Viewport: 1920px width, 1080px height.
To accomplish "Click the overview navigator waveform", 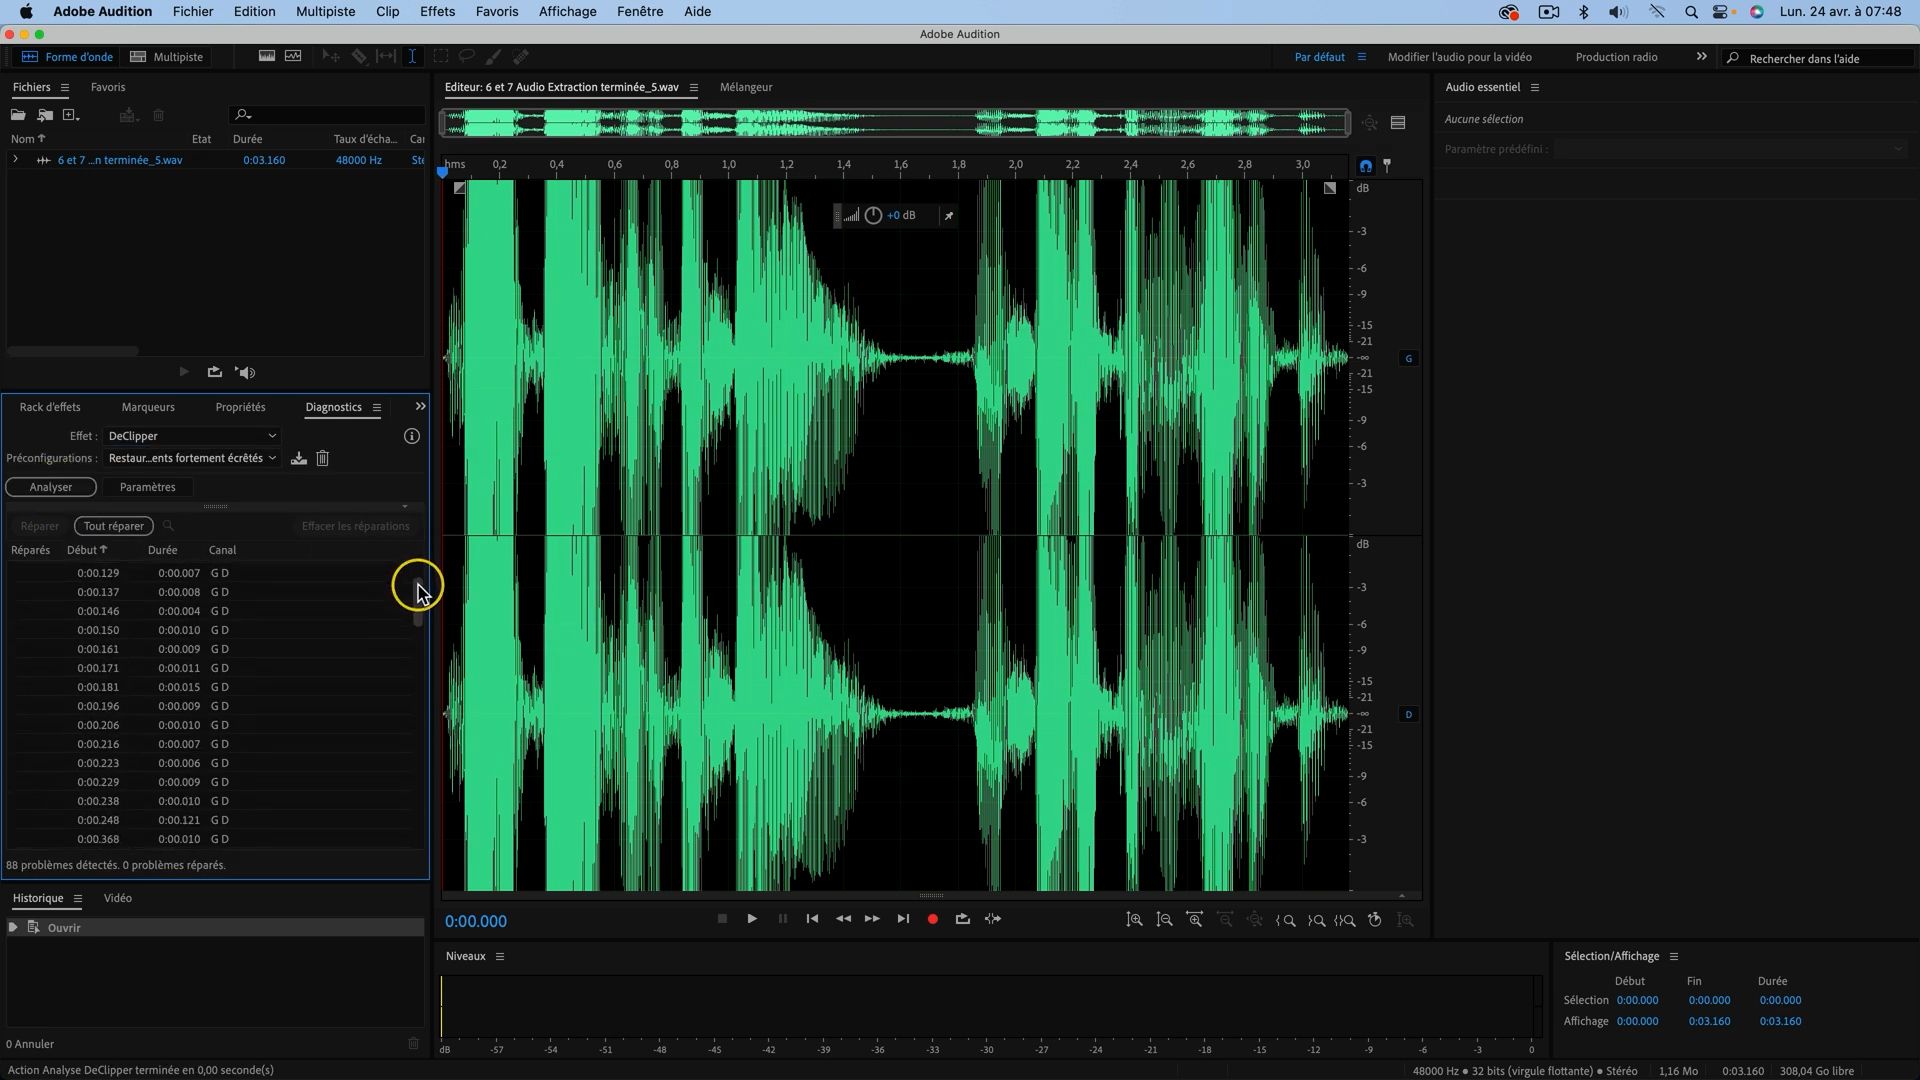I will tap(897, 123).
